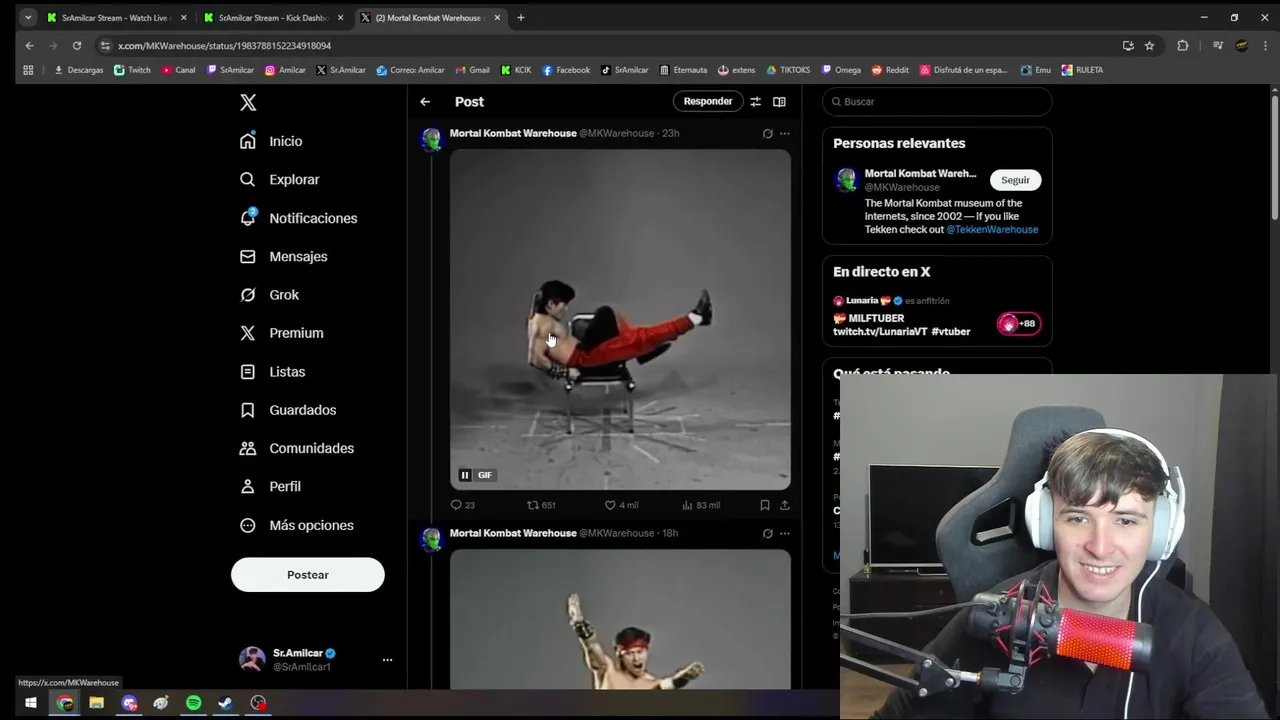Open the X logo home link
Viewport: 1280px width, 720px height.
(248, 102)
